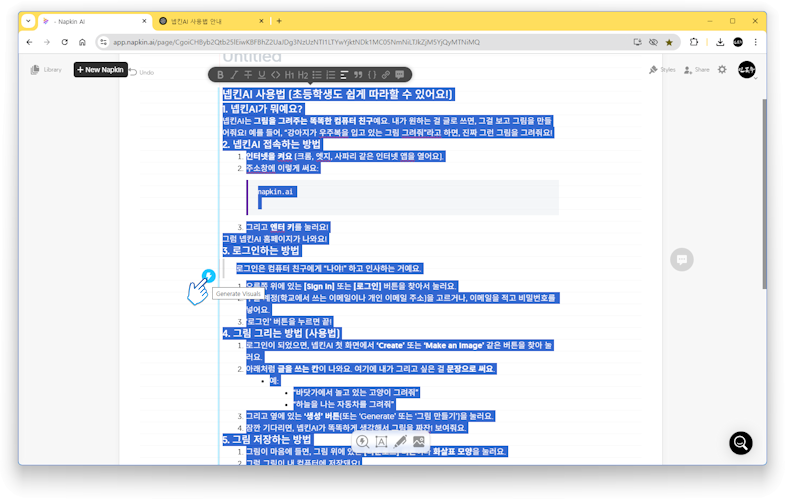Insert a code block with braces icon
This screenshot has width=785, height=499.
click(372, 75)
